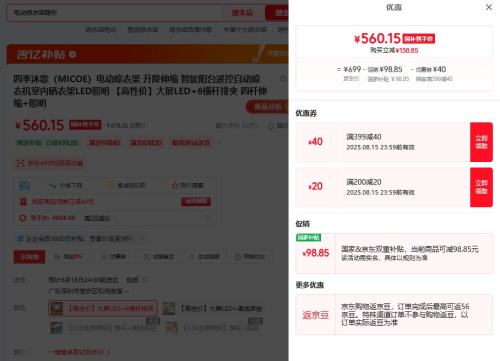
Task: Close the 优惠 panel with the X icon
Action: point(489,7)
